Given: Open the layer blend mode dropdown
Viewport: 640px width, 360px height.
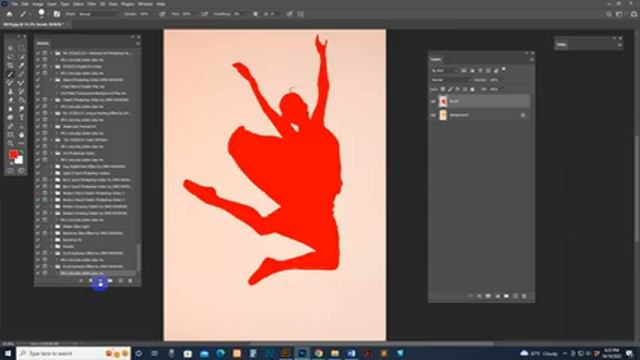Looking at the screenshot, I should [x=451, y=80].
